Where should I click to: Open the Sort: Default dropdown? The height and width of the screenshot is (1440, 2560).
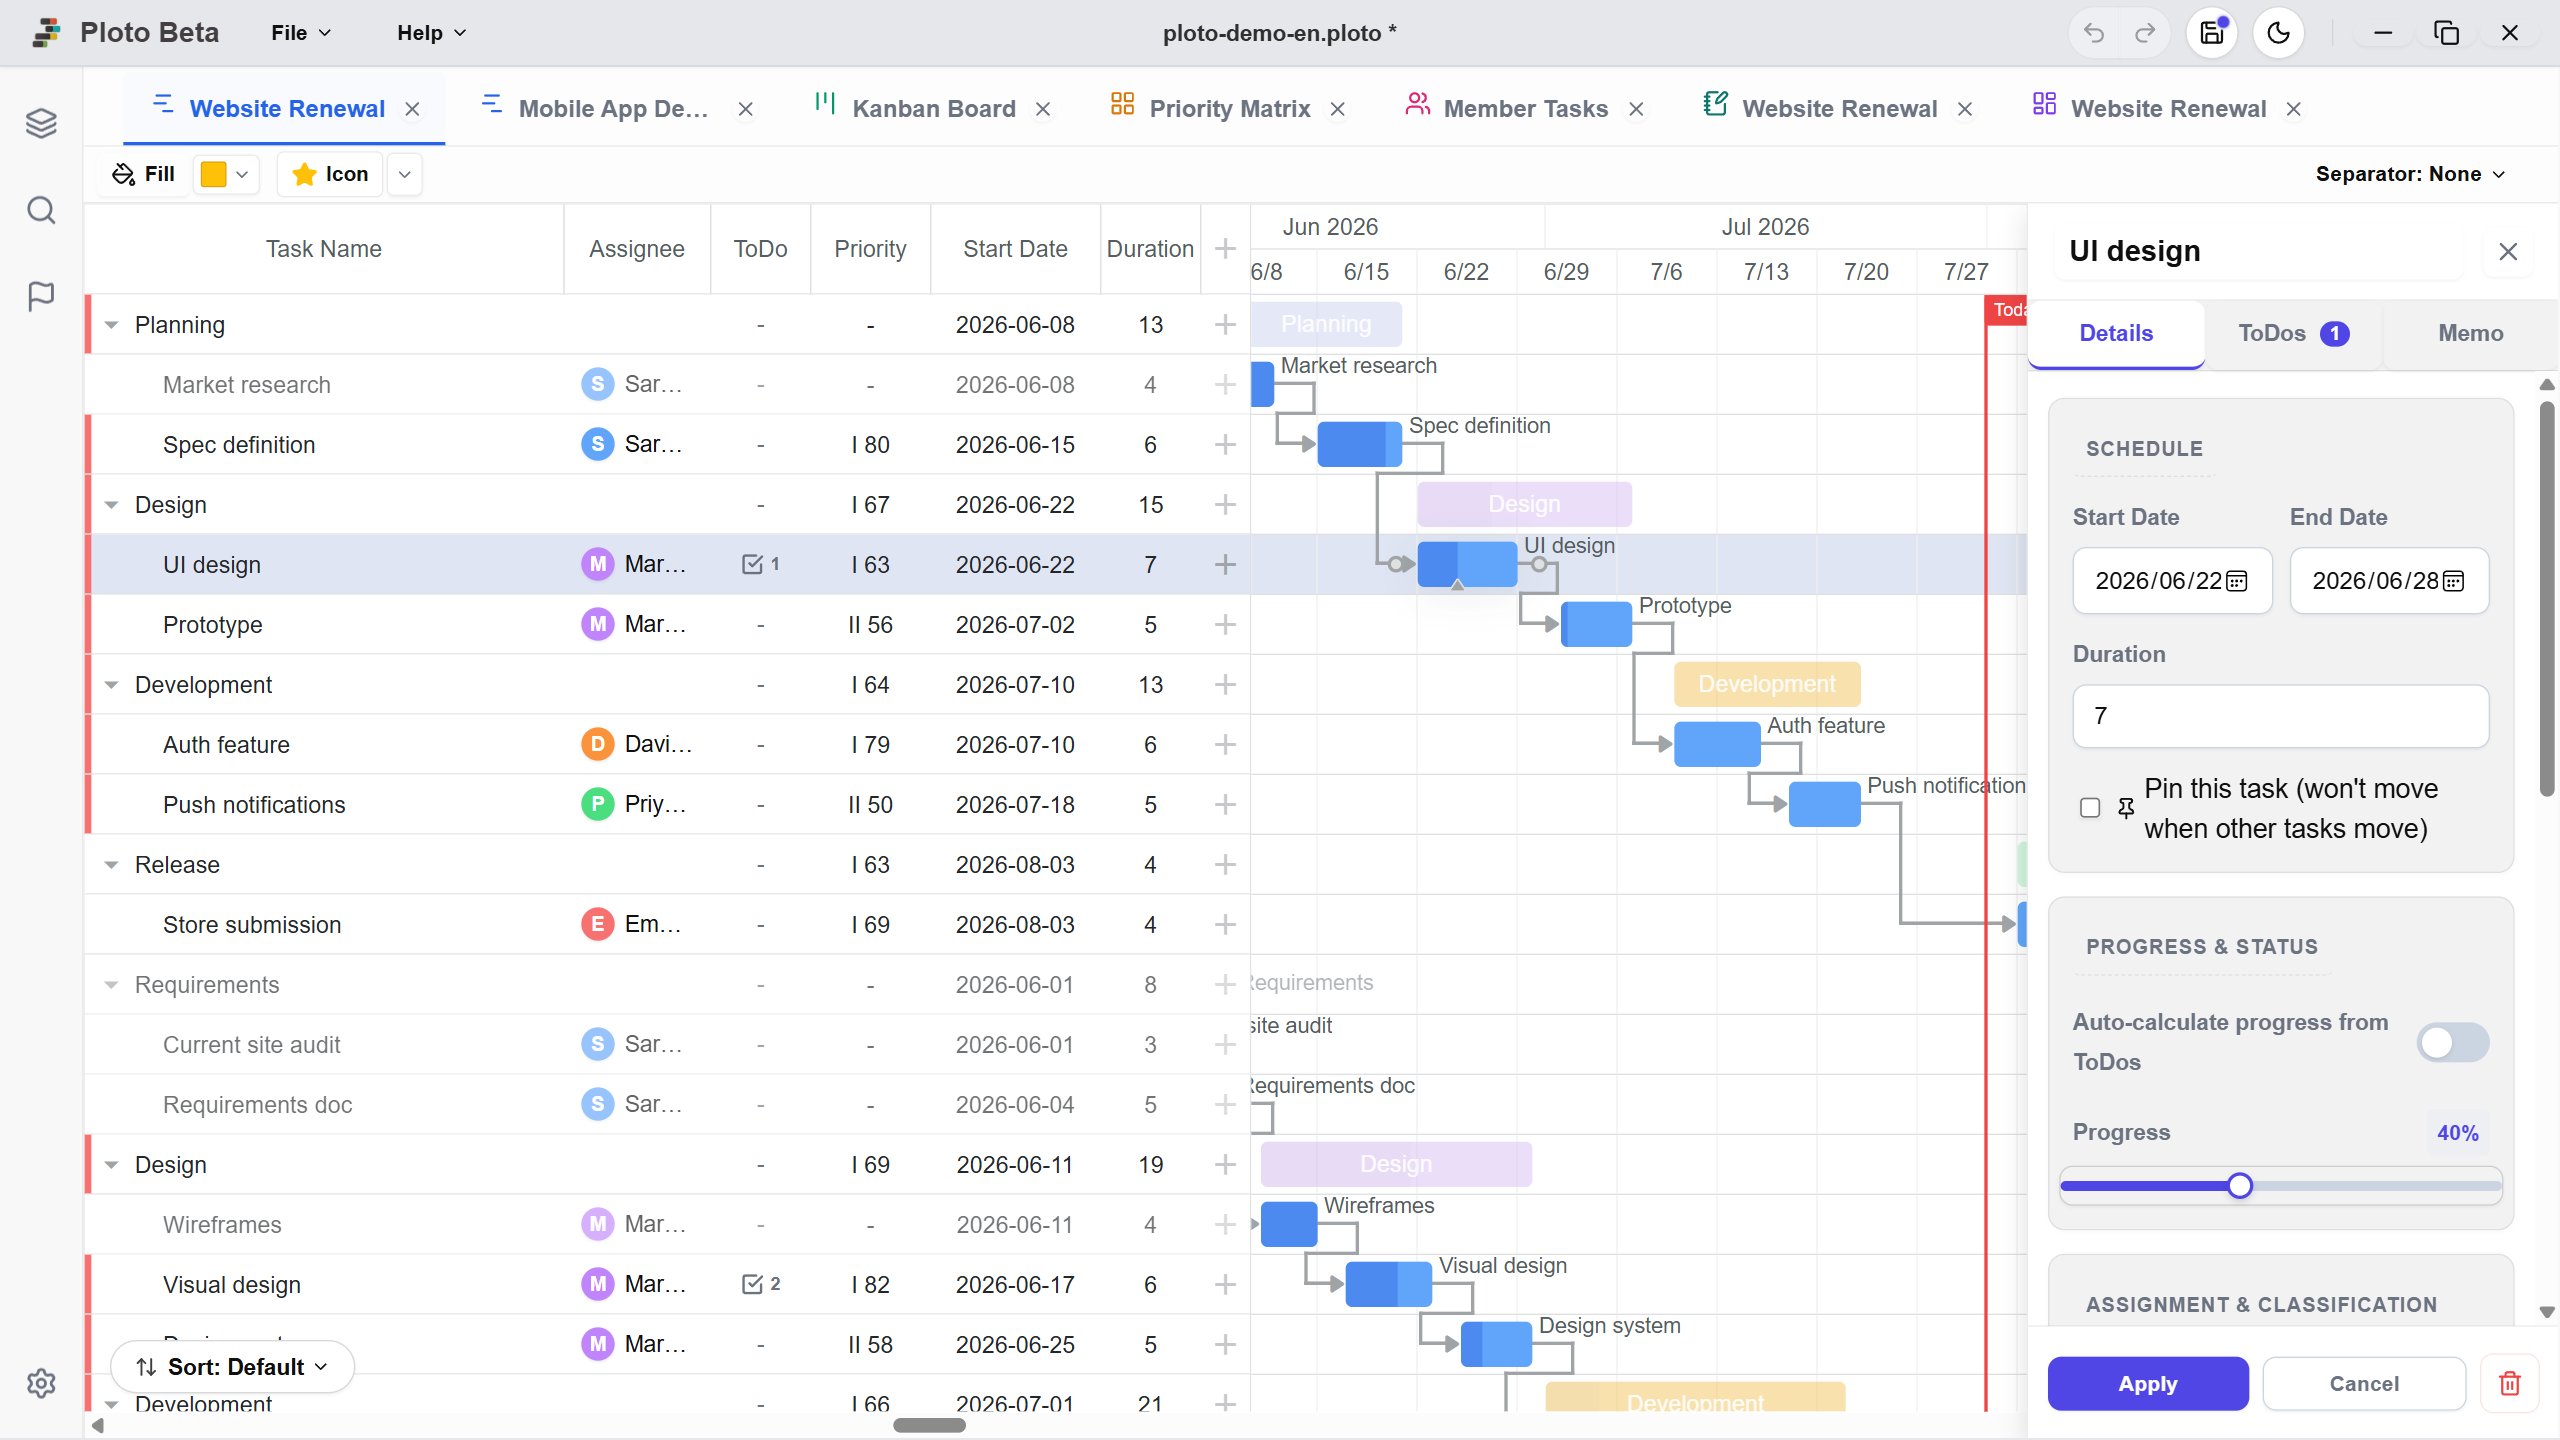point(233,1366)
